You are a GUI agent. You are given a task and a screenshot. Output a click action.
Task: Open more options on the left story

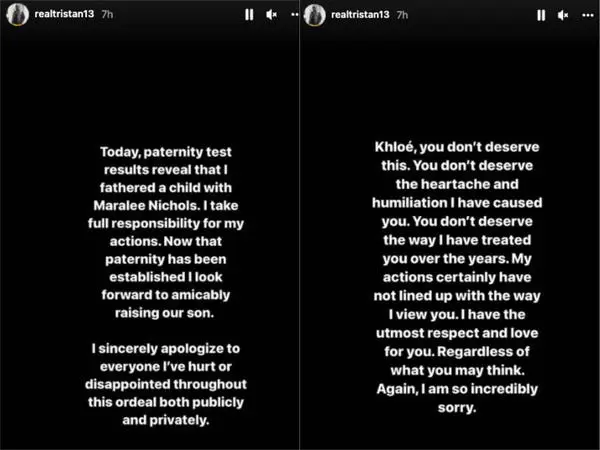[295, 15]
